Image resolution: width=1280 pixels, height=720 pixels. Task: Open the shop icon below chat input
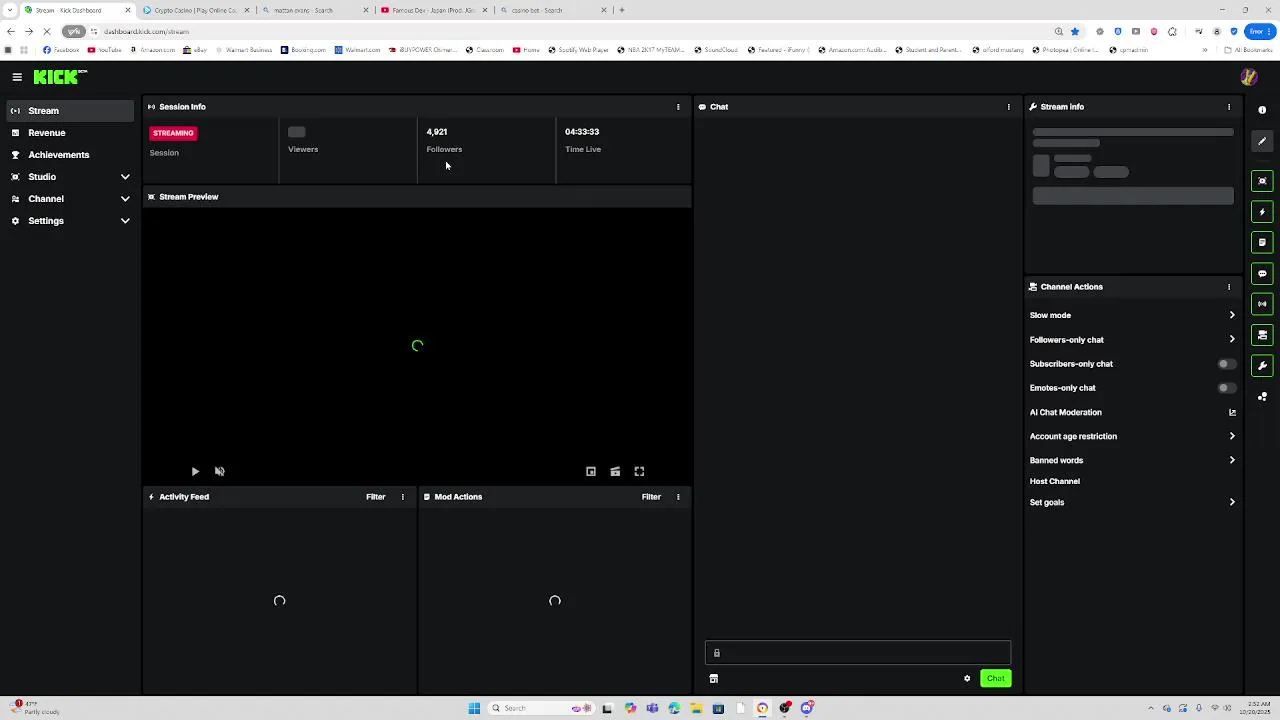(714, 679)
